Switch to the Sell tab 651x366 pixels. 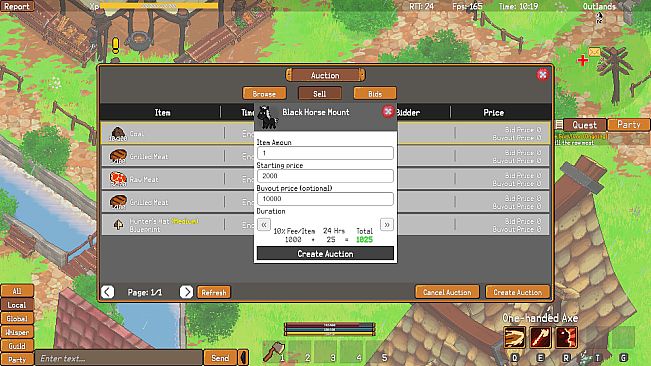[320, 93]
